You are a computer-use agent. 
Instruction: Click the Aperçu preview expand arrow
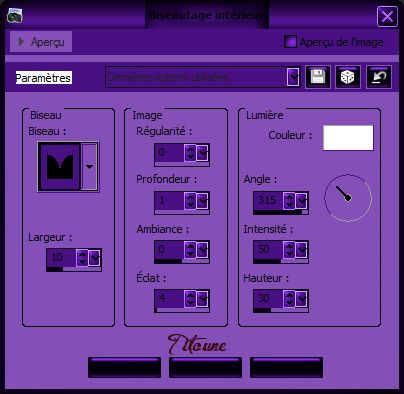click(x=21, y=42)
